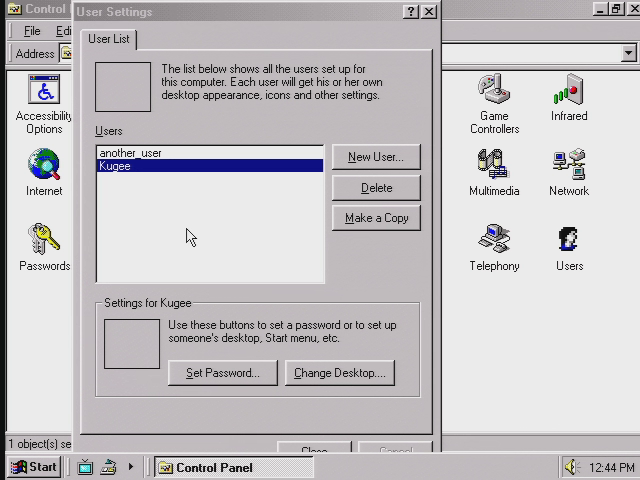Click the taskbar clock

[x=611, y=467]
